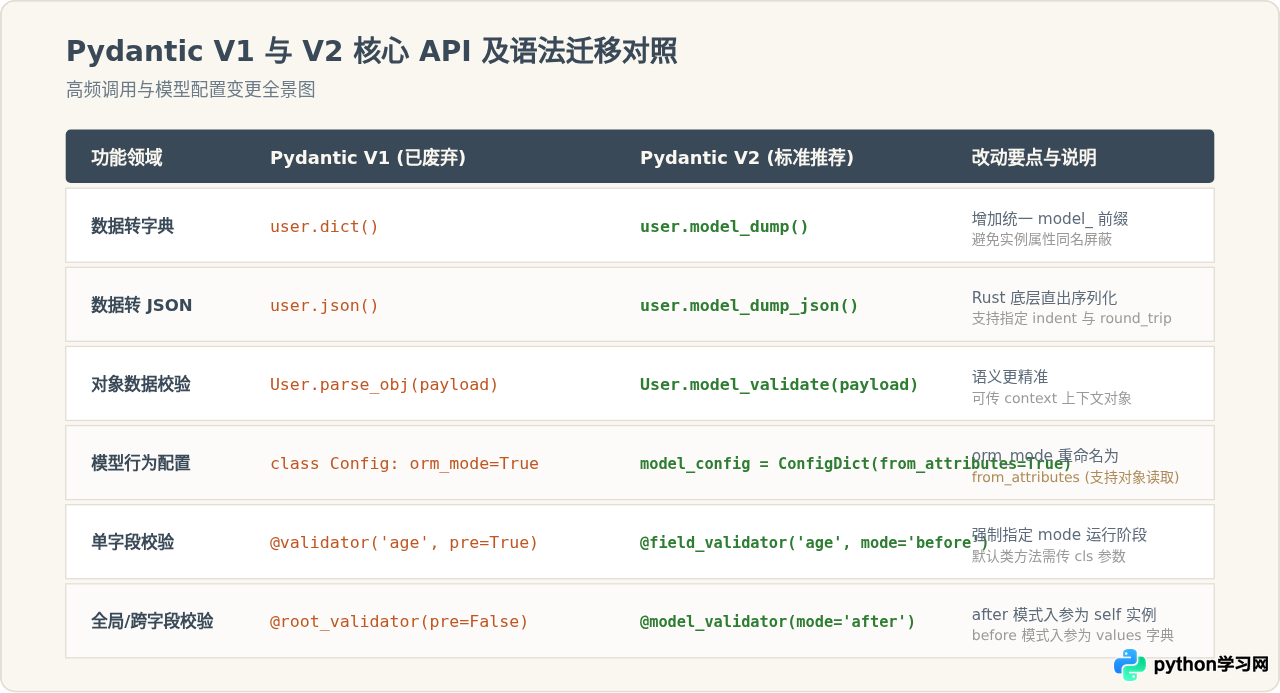The image size is (1280, 693).
Task: Click the 'User.parse_obj(payload)' code cell
Action: [x=384, y=384]
